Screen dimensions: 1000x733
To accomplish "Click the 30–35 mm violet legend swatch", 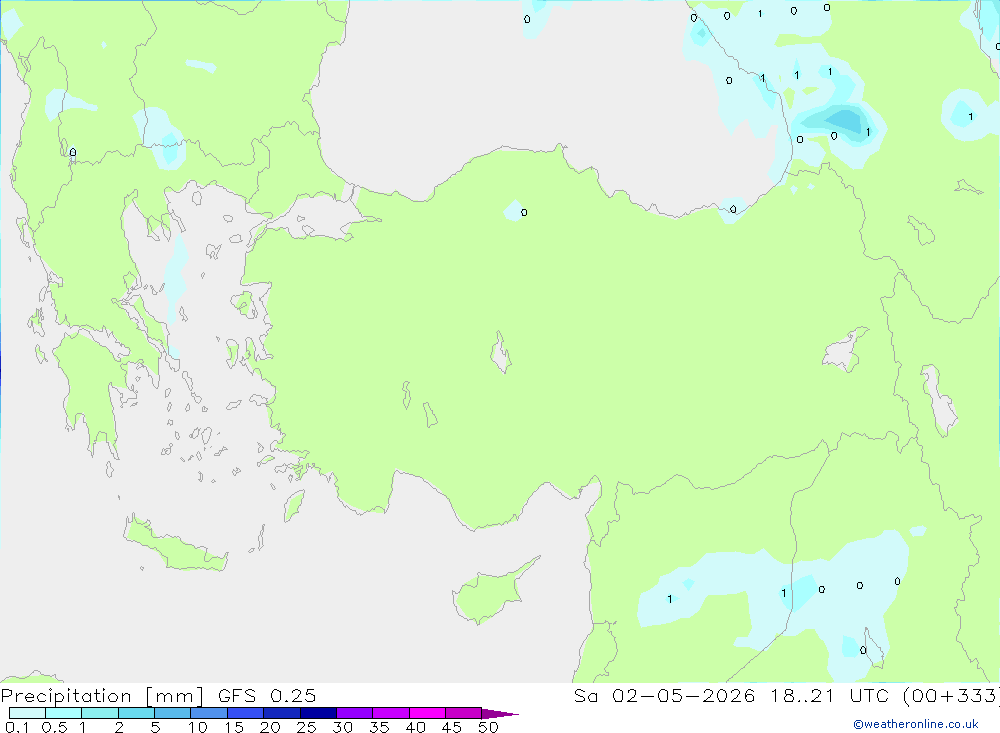I will pos(354,713).
